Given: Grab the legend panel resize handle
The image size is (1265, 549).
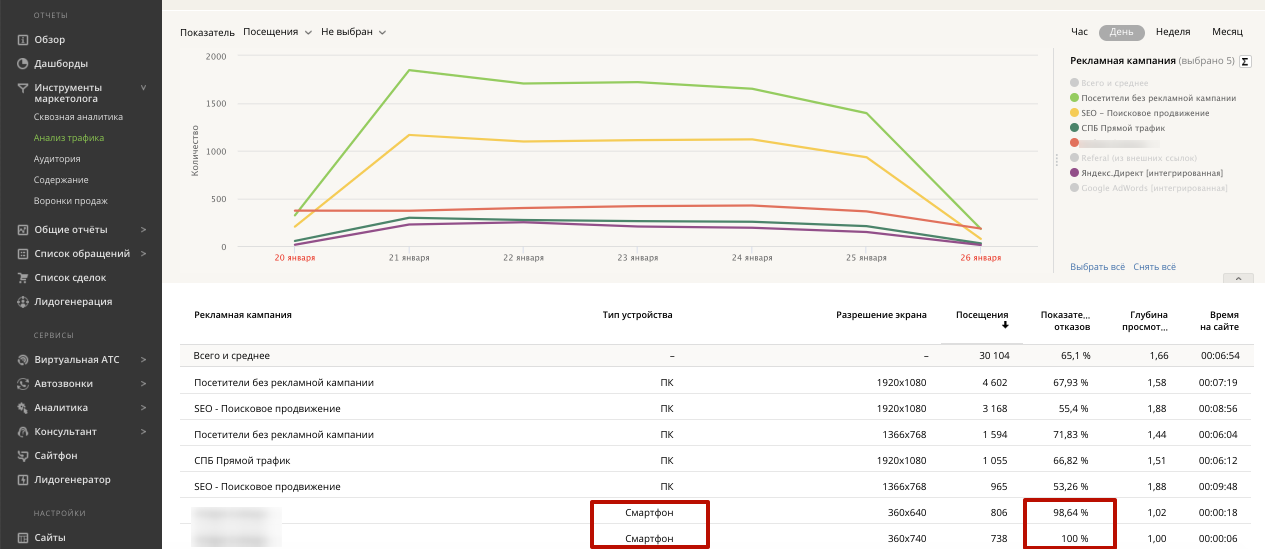Looking at the screenshot, I should [x=1057, y=160].
